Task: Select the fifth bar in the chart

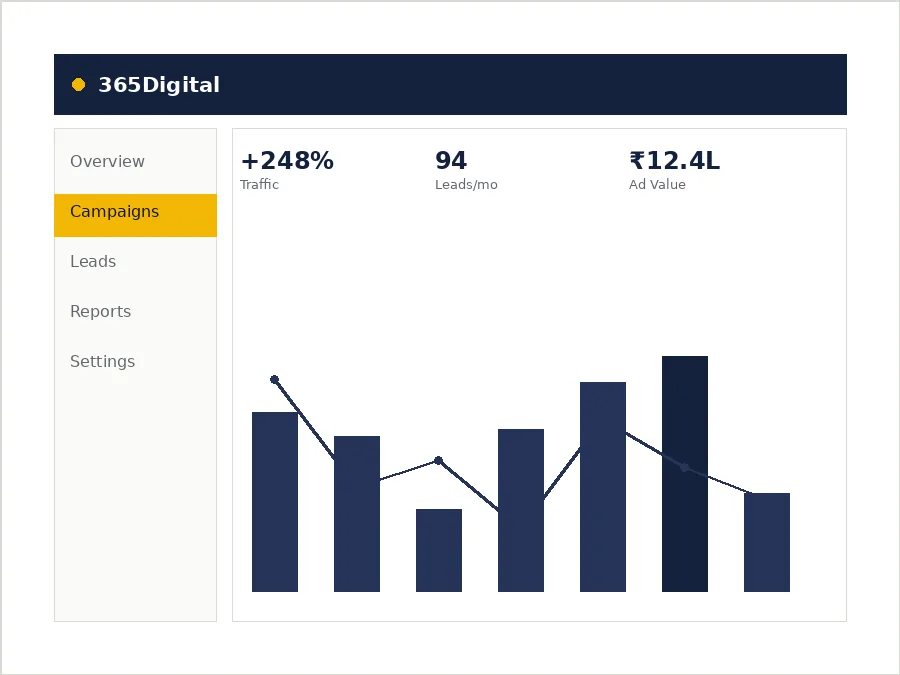Action: tap(603, 487)
